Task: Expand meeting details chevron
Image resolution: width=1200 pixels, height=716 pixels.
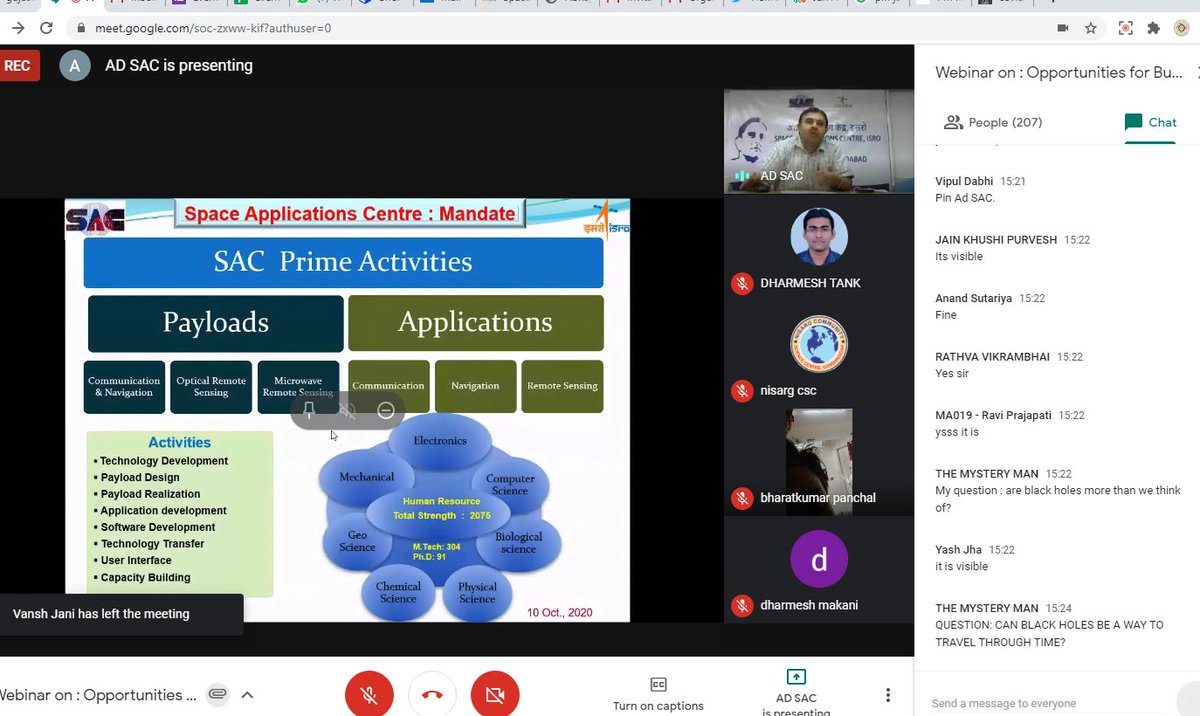Action: point(247,694)
